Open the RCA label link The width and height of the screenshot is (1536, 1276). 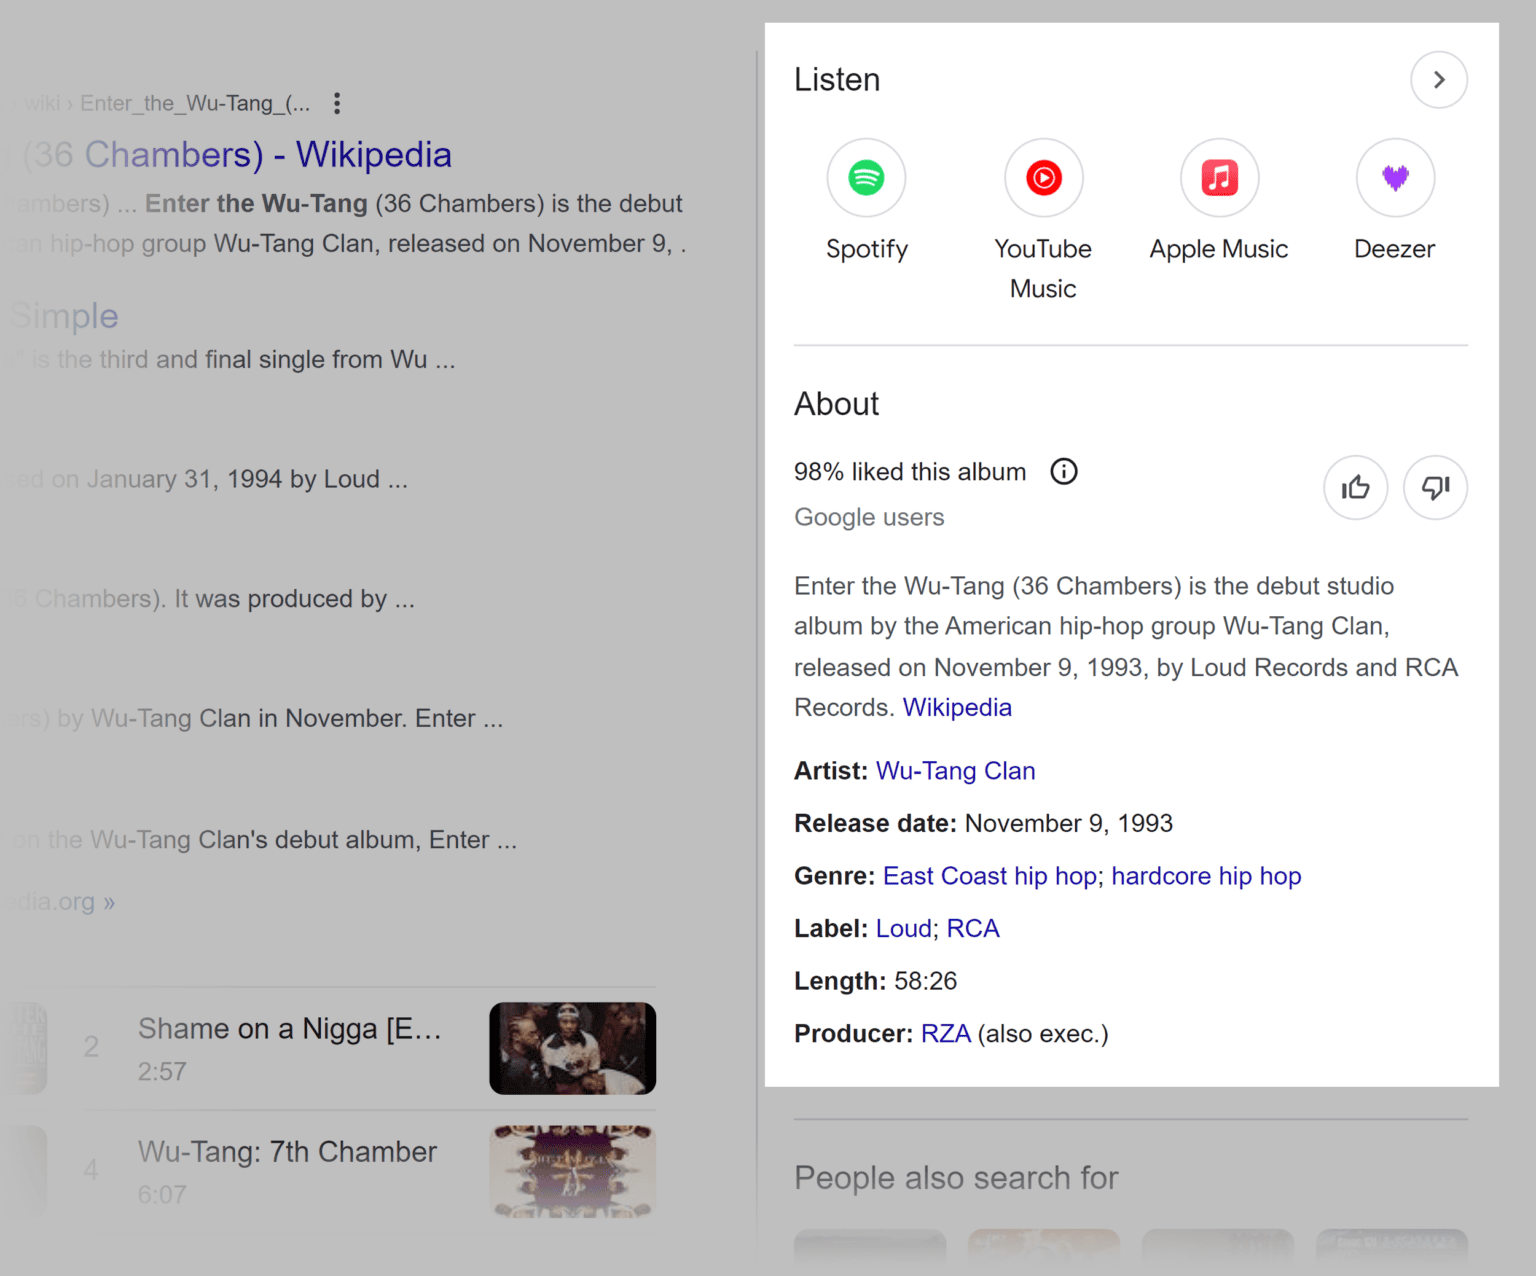[x=972, y=928]
